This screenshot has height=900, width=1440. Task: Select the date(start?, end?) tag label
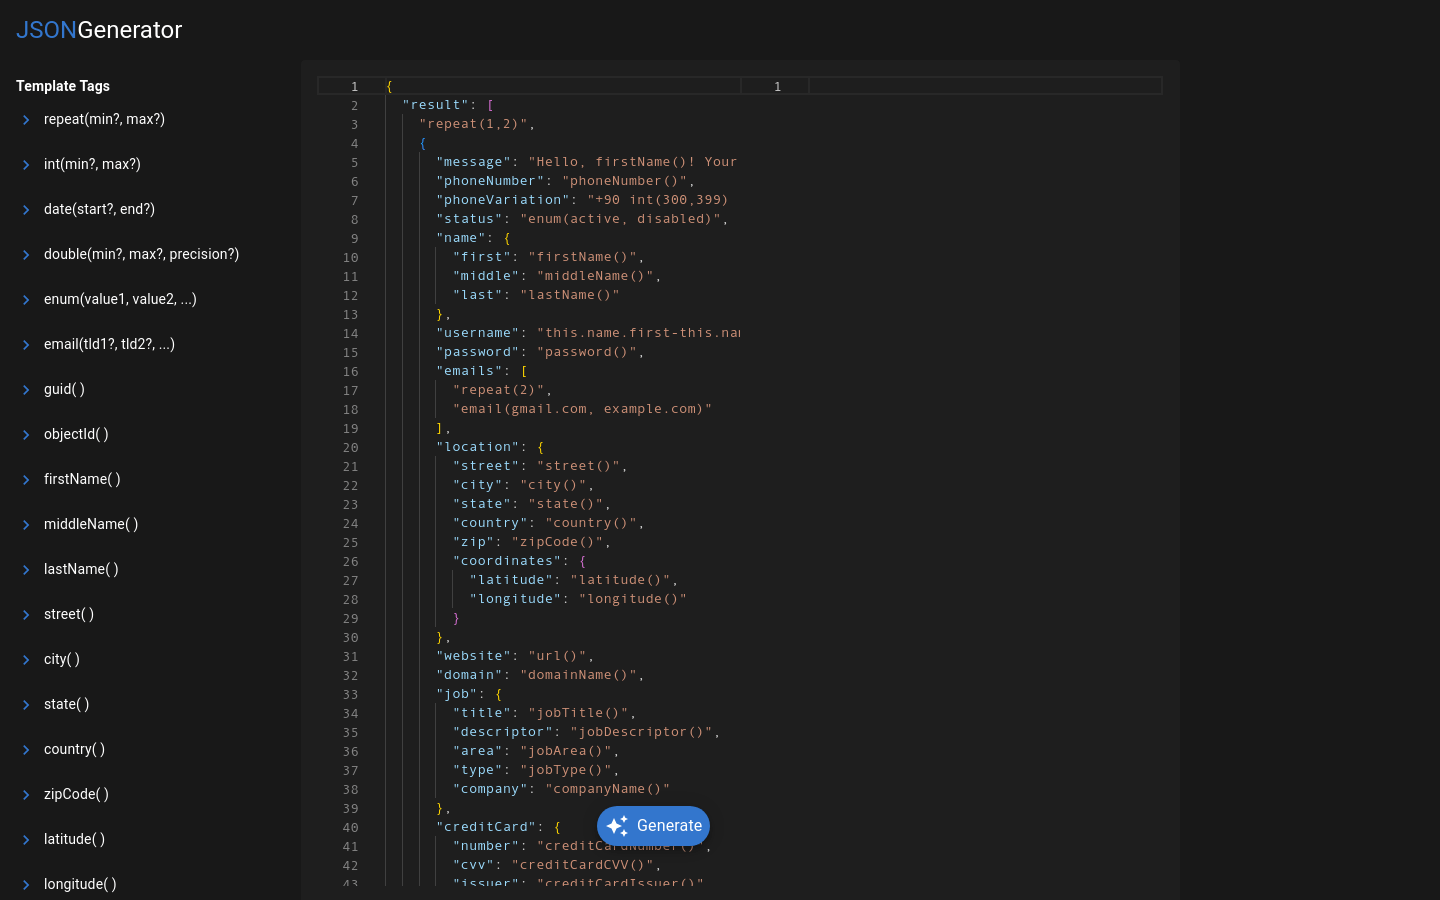(x=99, y=209)
